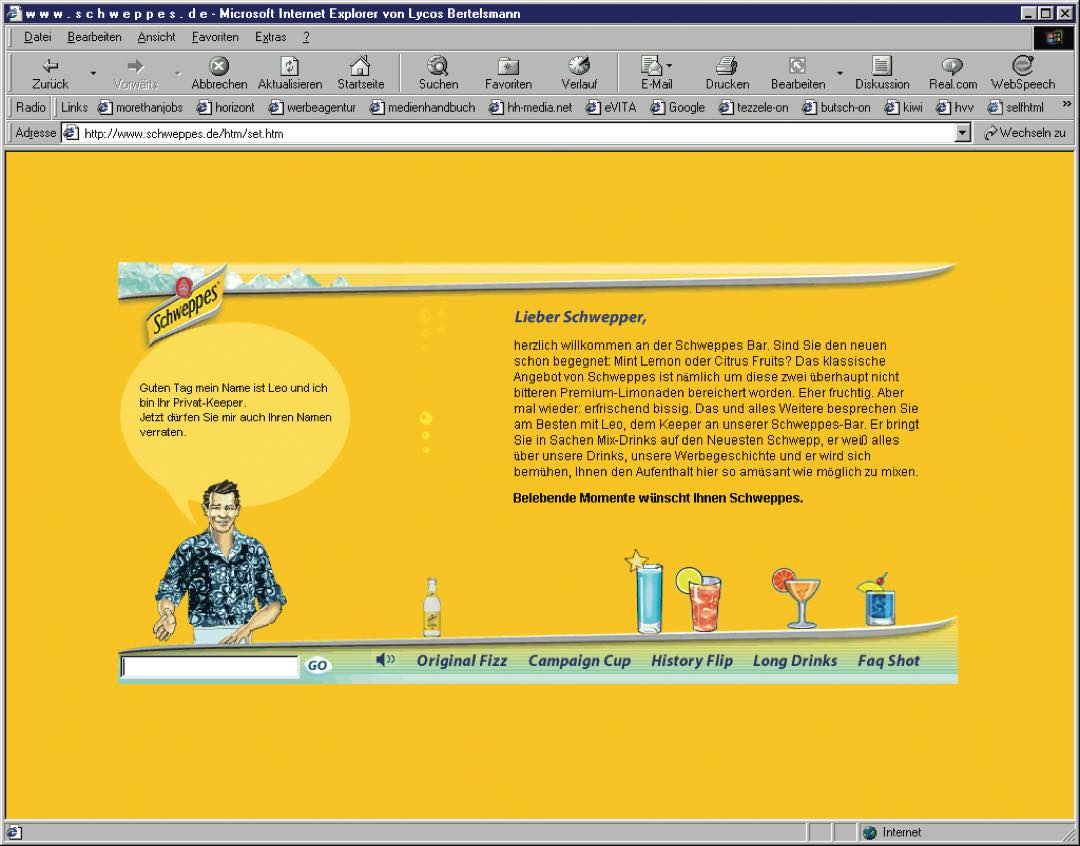
Task: Open the butsch-on link bookmark
Action: [x=836, y=107]
